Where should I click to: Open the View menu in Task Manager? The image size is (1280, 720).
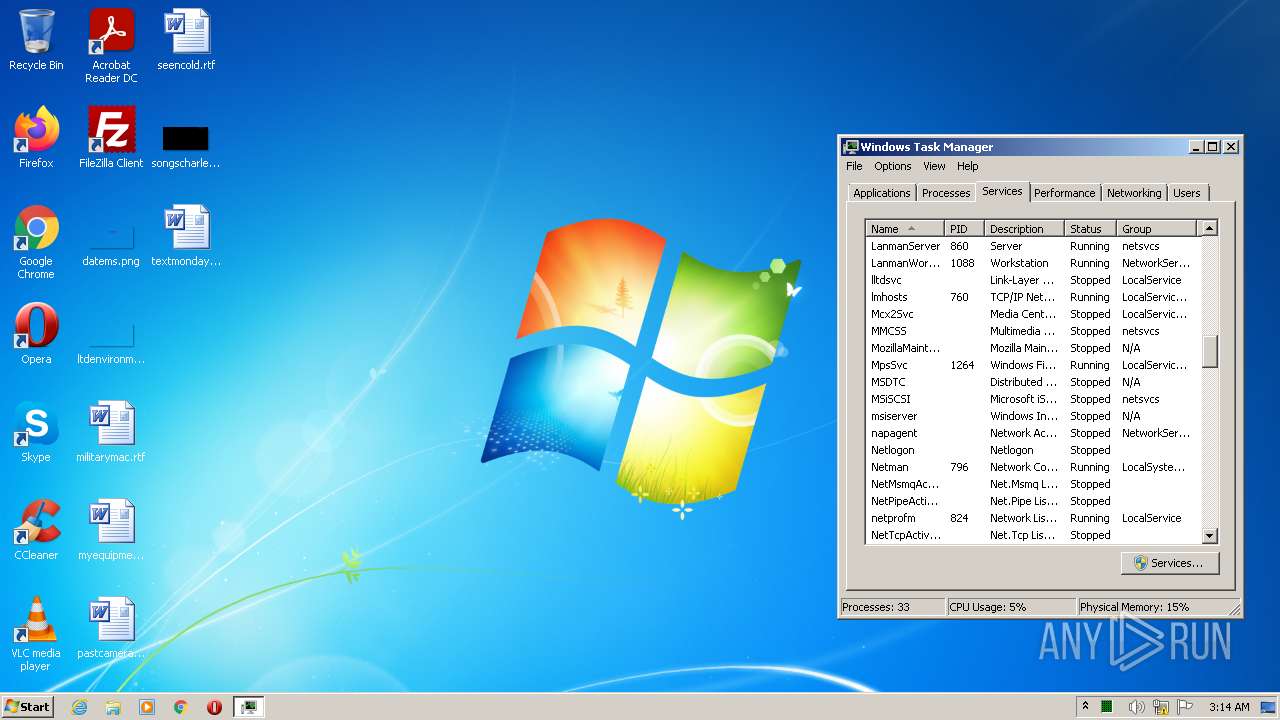(934, 166)
